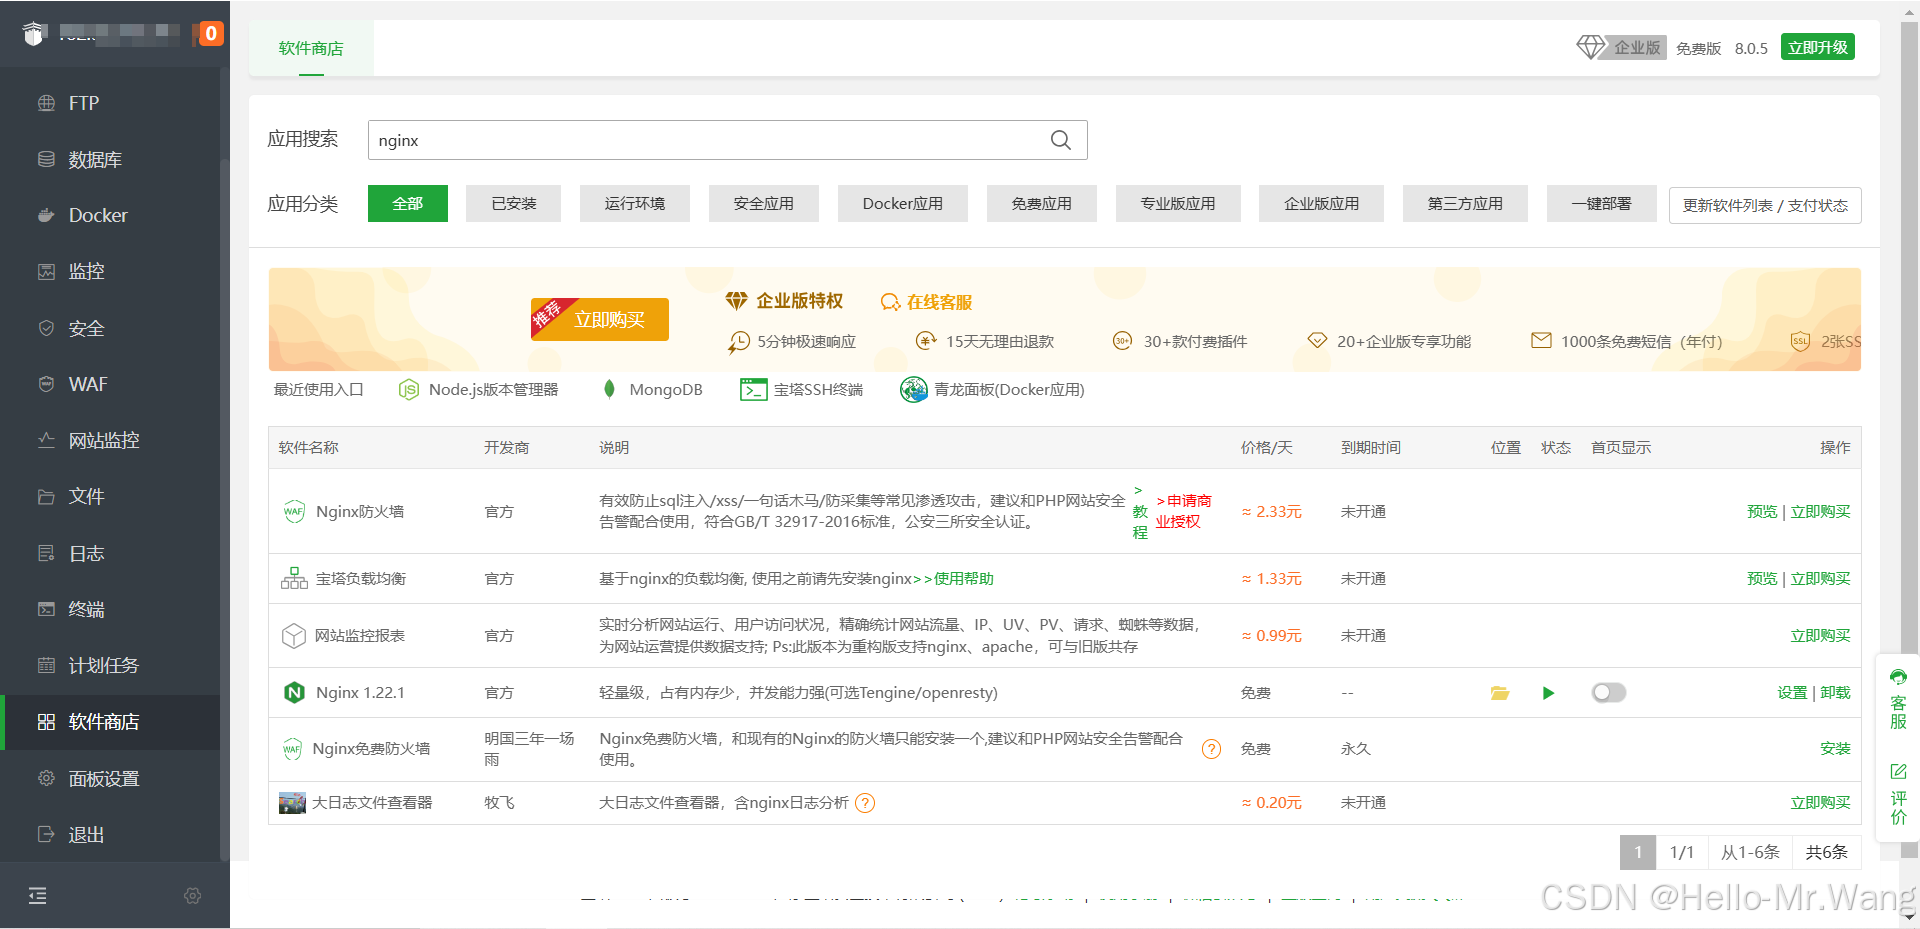1920x929 pixels.
Task: Filter by 已安装 installed apps
Action: coord(514,203)
